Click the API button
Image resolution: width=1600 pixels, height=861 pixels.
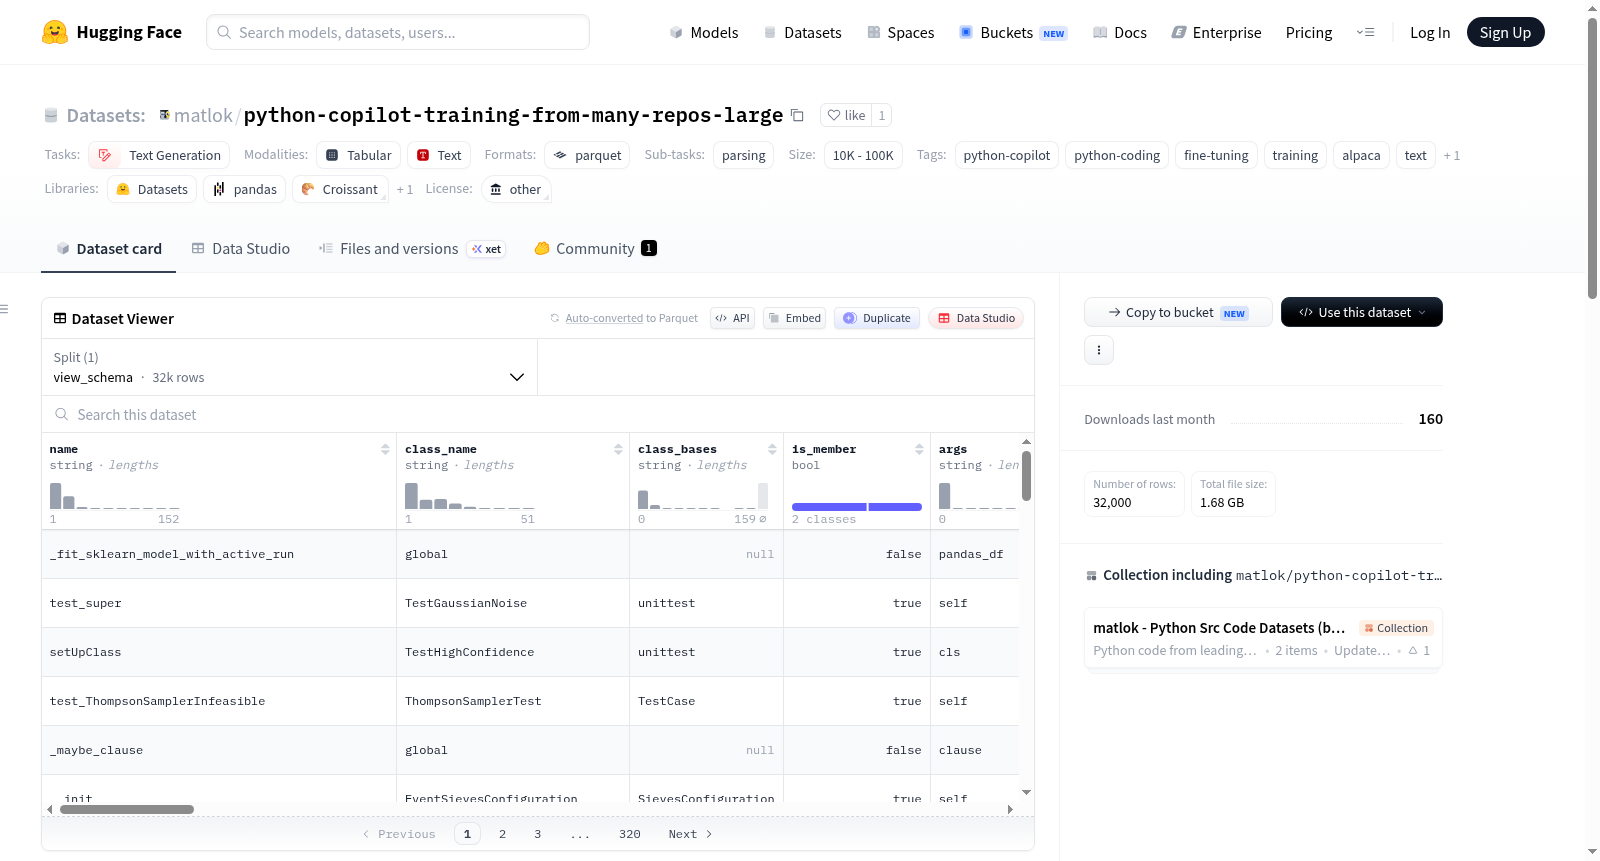click(732, 318)
